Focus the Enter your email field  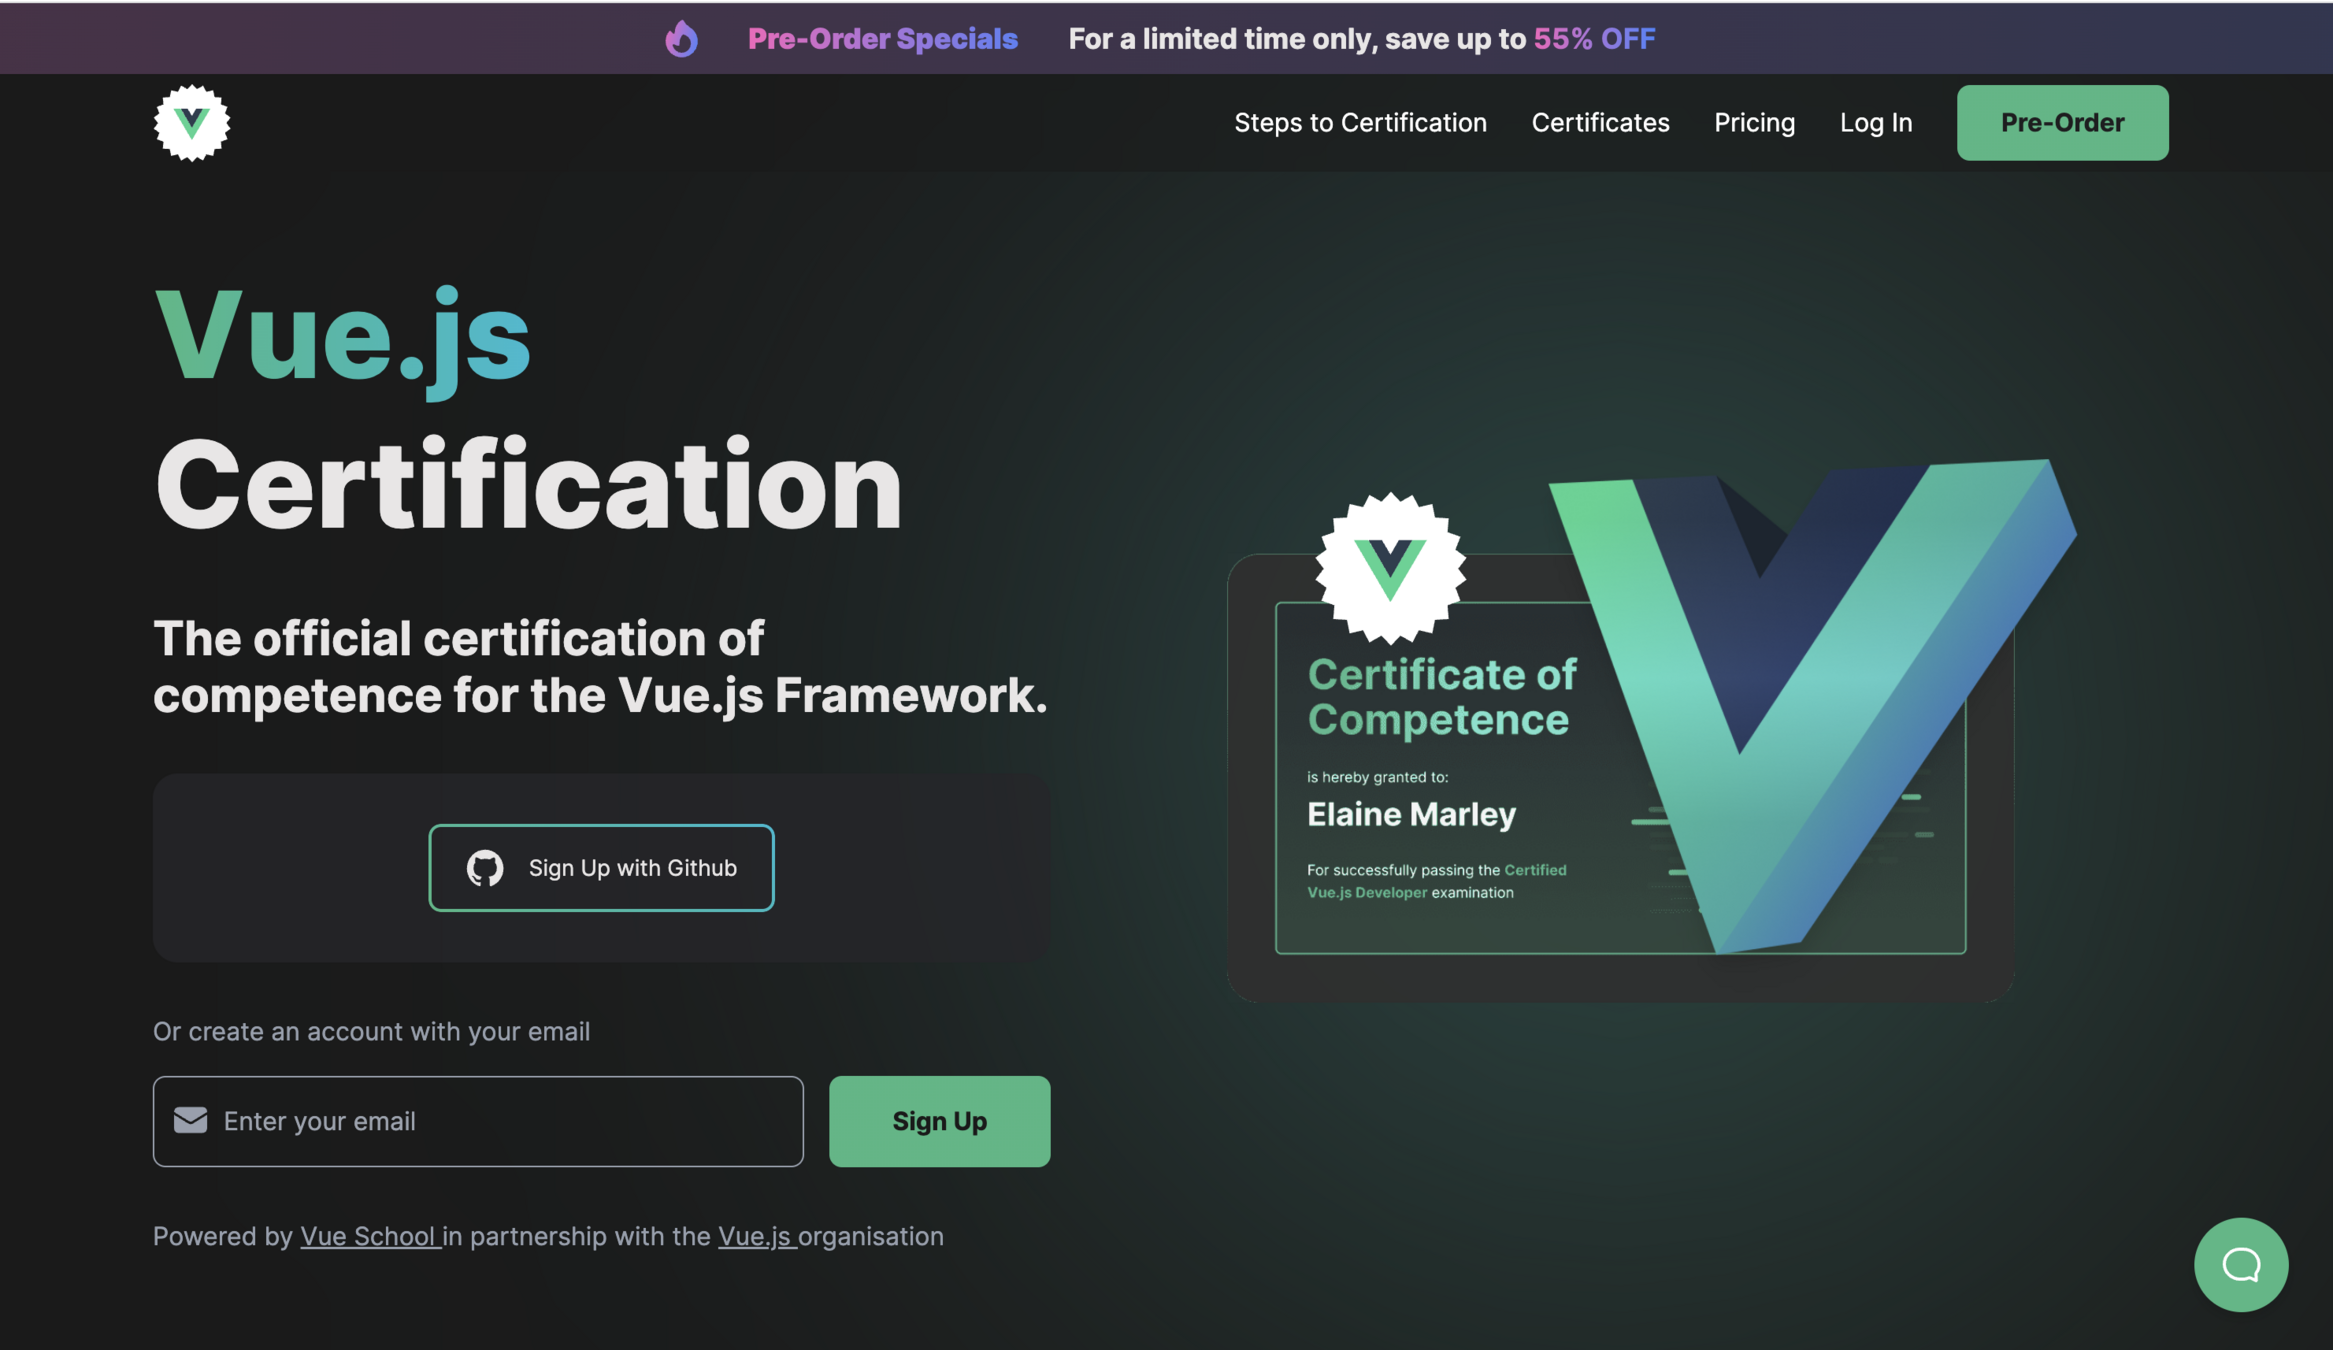[x=500, y=1121]
